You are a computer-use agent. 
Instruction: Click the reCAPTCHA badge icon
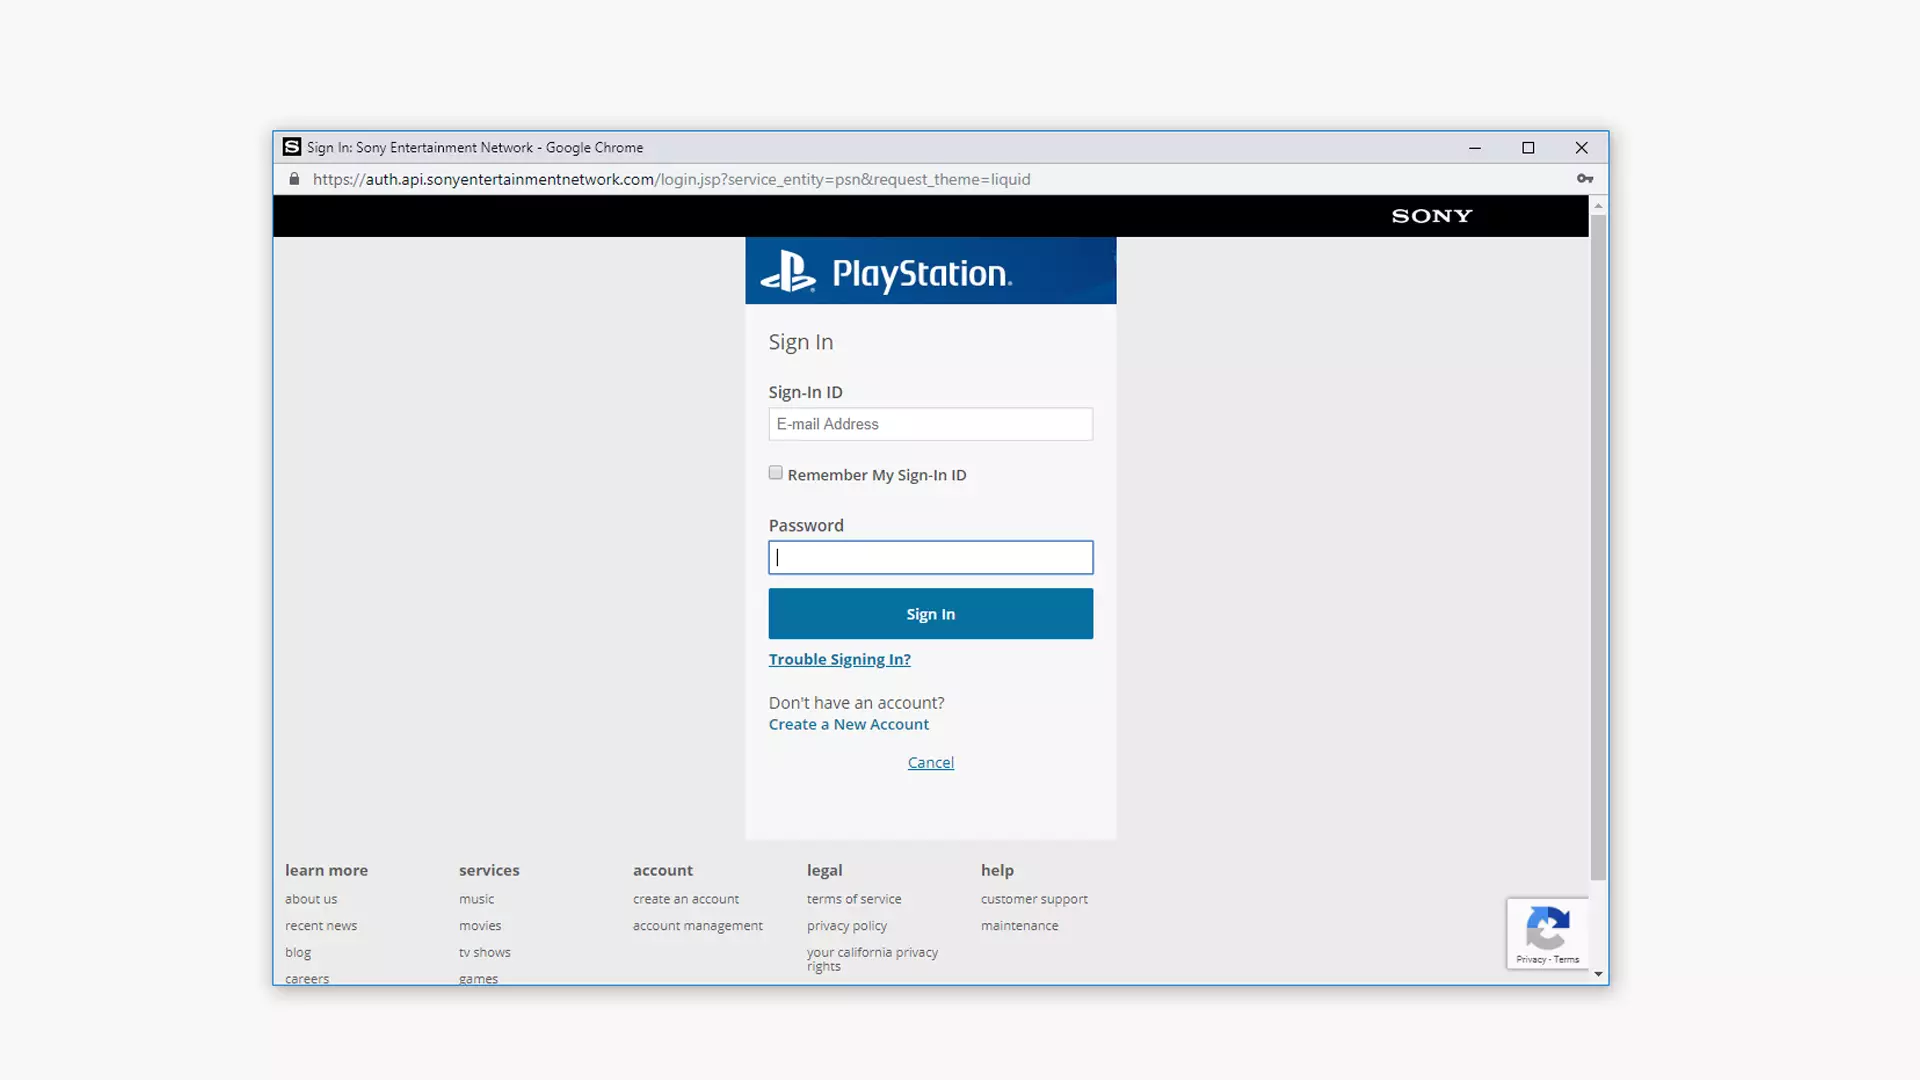click(x=1547, y=929)
